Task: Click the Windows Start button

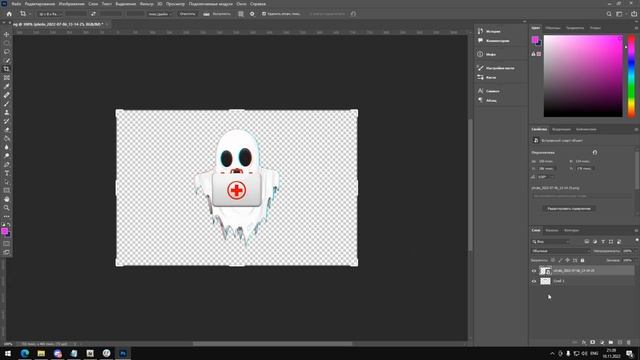Action: (x=8, y=353)
